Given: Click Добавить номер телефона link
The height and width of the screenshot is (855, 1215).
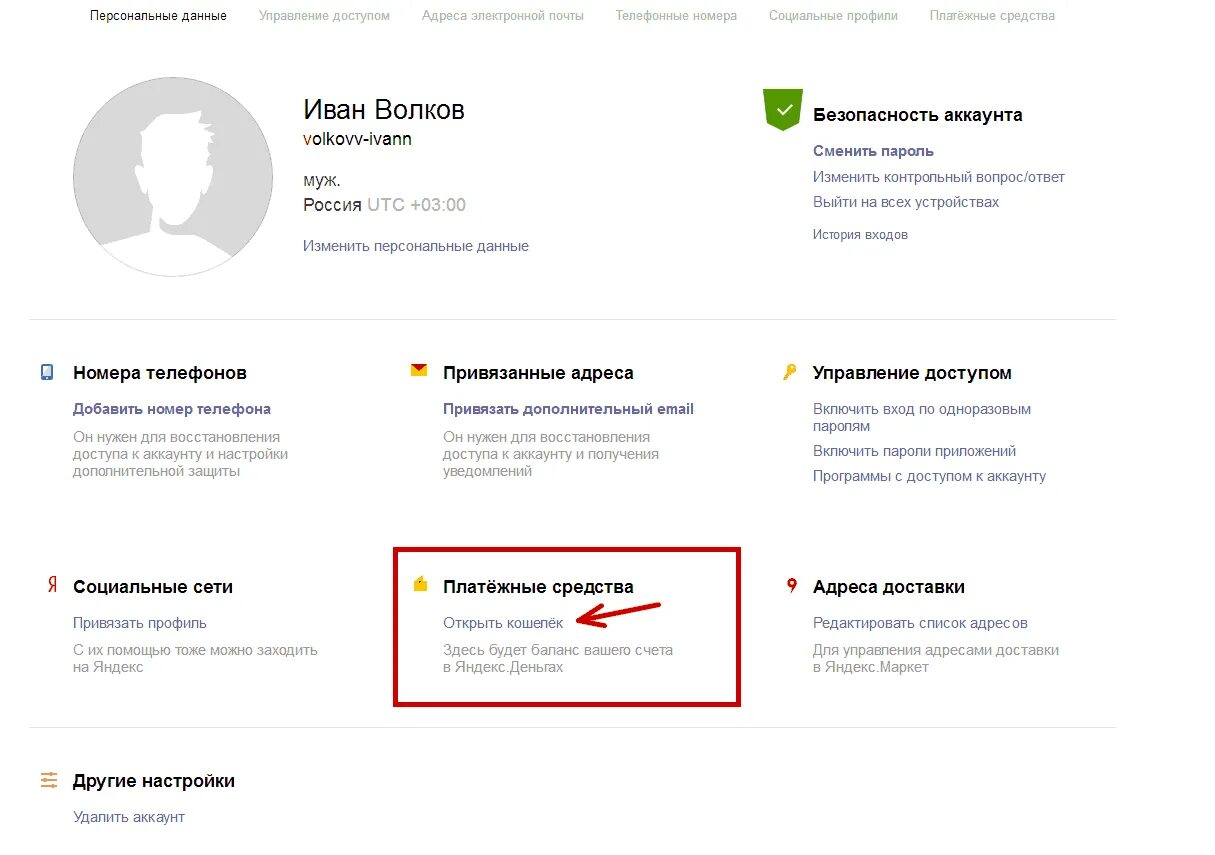Looking at the screenshot, I should [x=172, y=409].
